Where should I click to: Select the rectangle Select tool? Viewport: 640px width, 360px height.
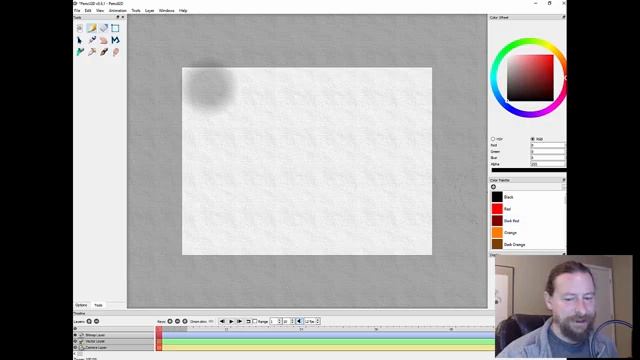(116, 28)
